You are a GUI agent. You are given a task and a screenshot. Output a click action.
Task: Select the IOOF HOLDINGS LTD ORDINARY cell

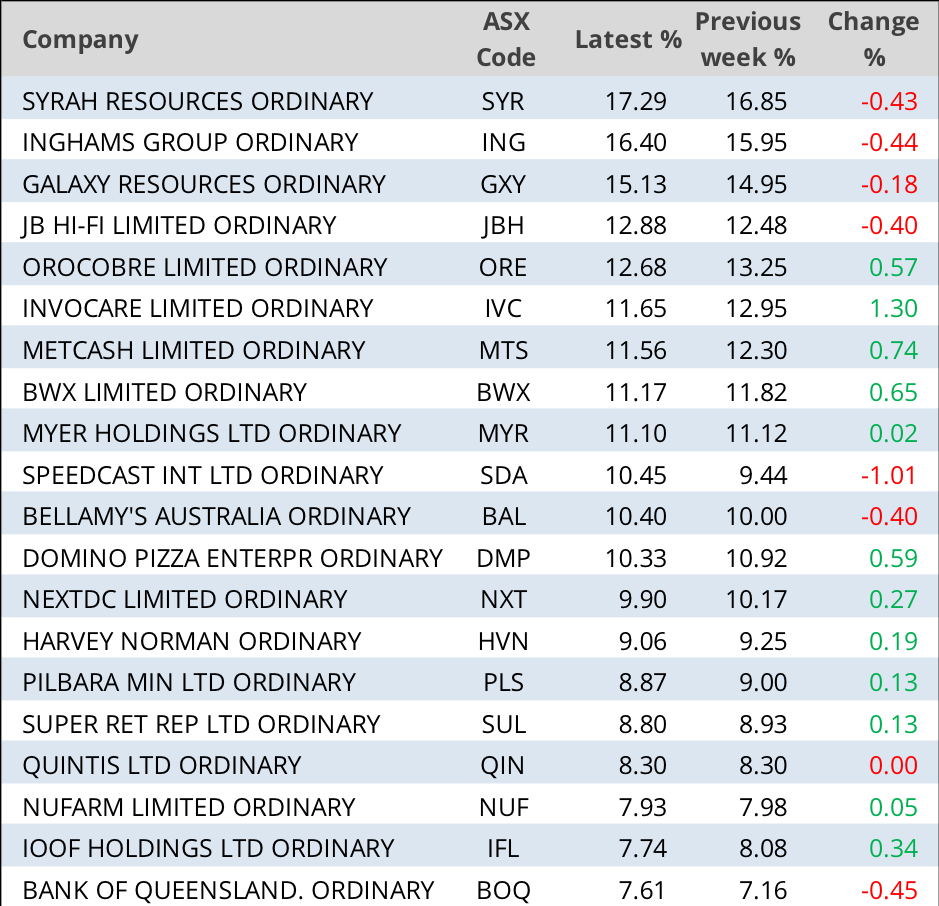pyautogui.click(x=208, y=848)
